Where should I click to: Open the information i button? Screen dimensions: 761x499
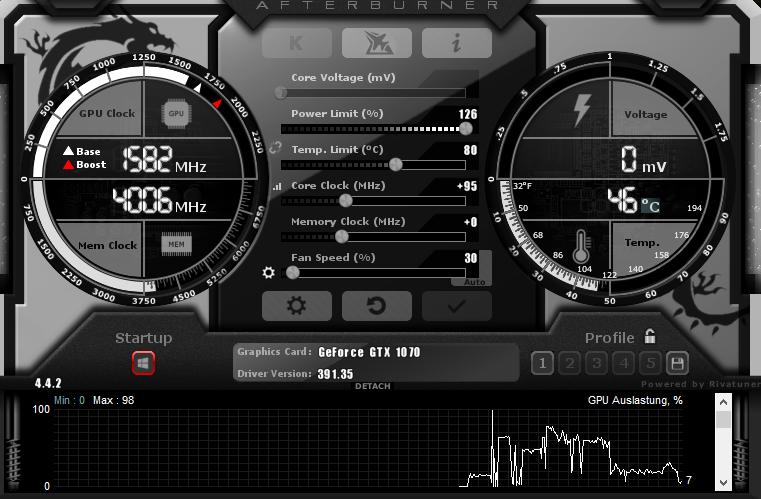coord(457,43)
